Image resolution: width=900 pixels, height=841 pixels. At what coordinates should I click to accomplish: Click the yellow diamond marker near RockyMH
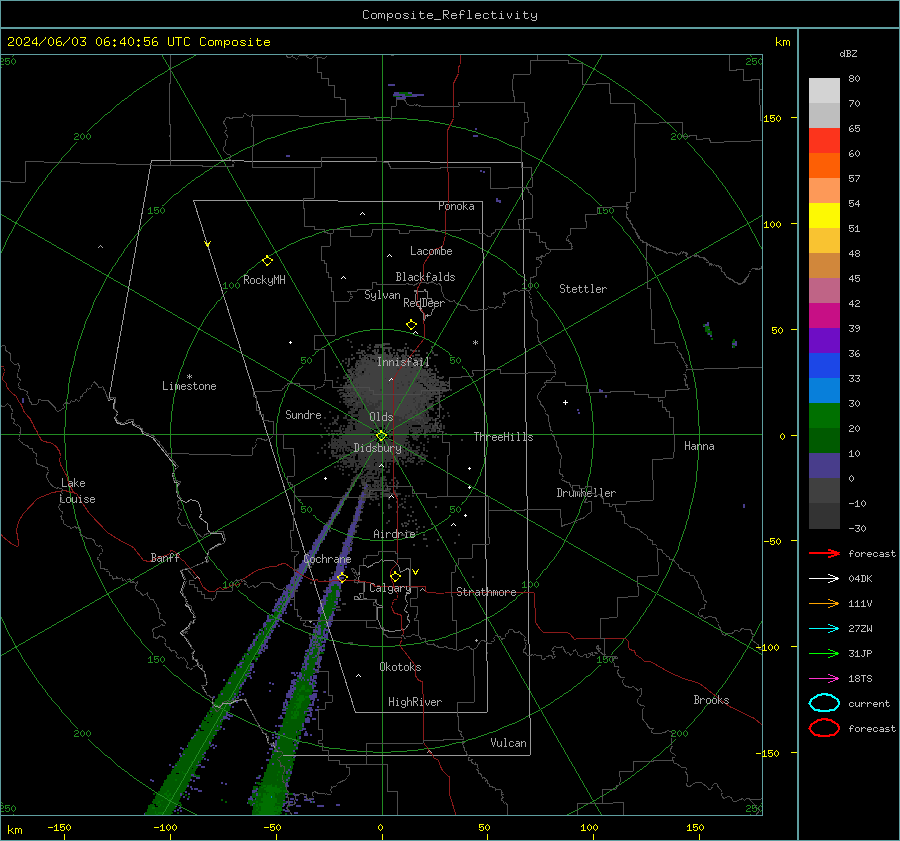pyautogui.click(x=267, y=261)
